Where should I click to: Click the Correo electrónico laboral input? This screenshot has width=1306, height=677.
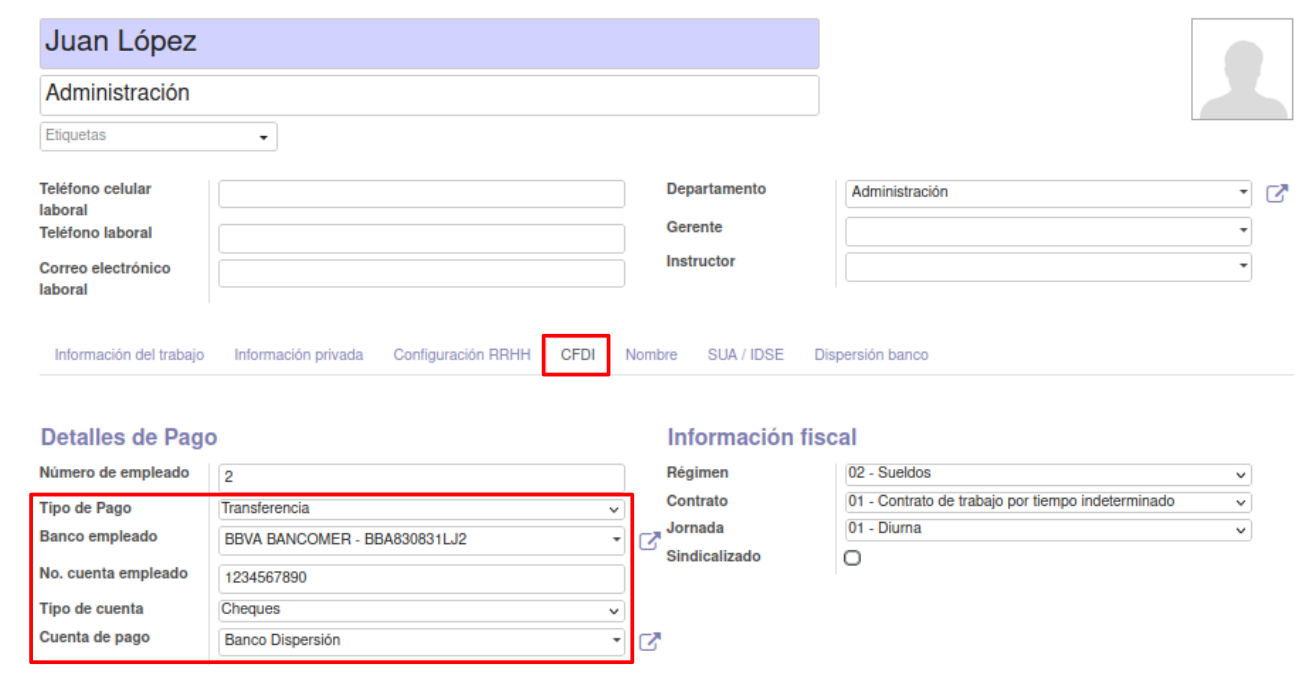click(421, 274)
